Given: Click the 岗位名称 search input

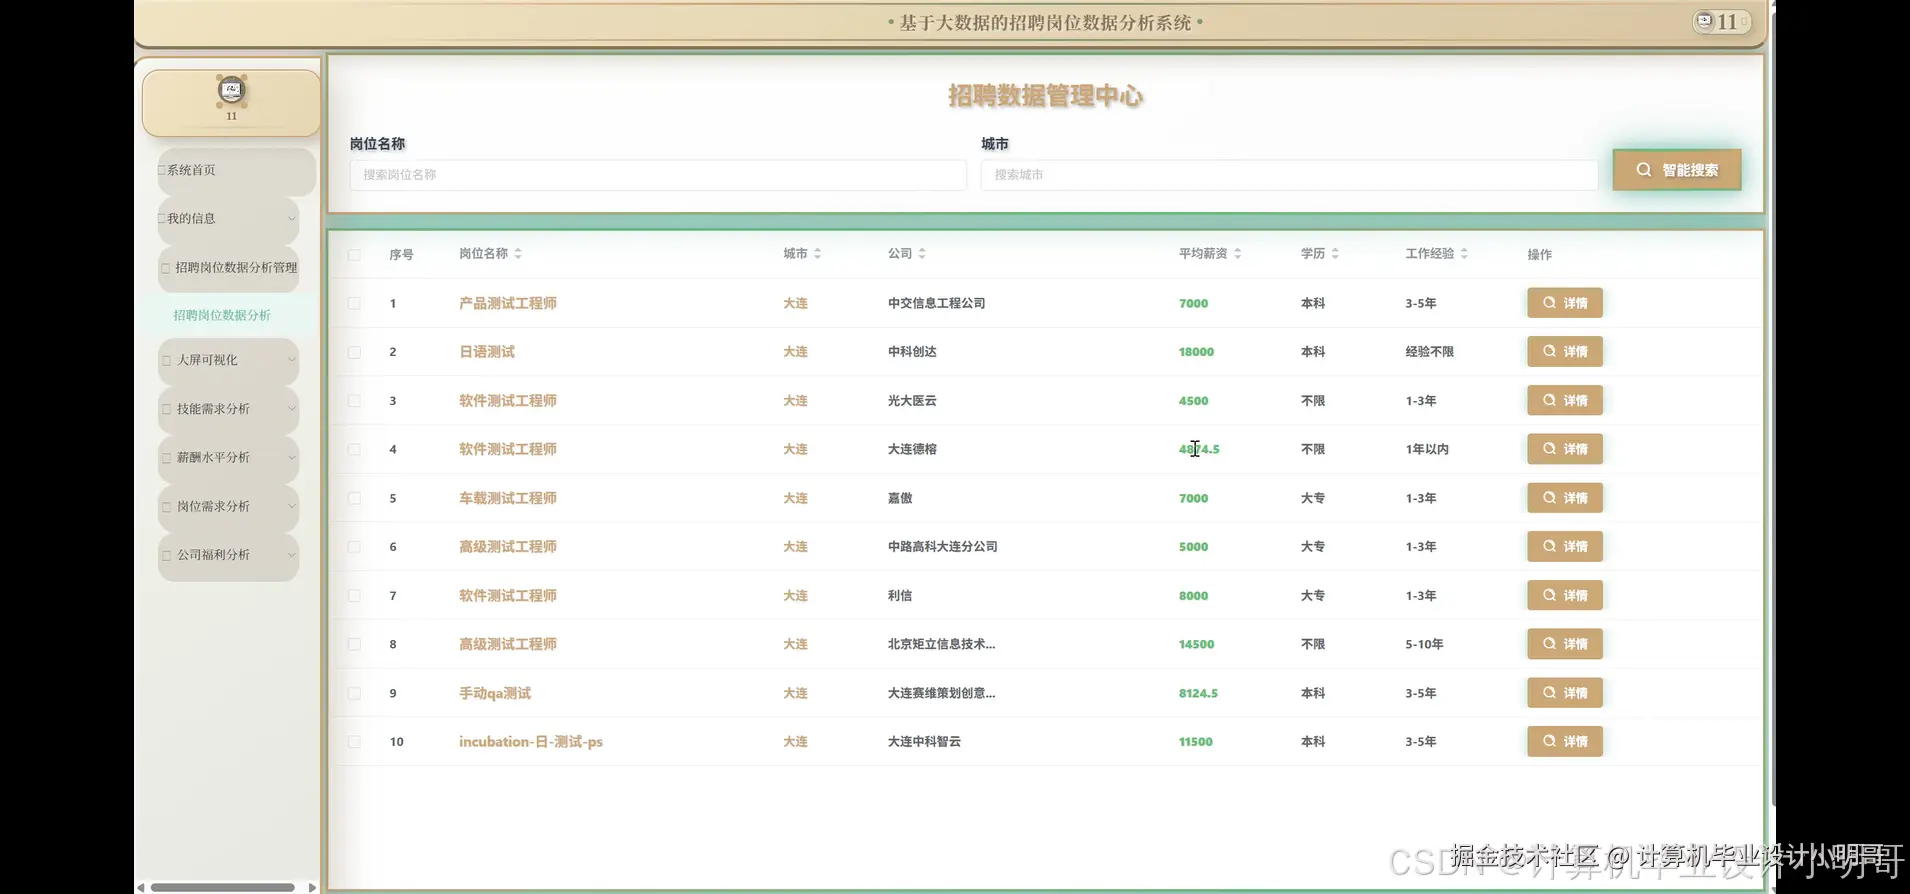Looking at the screenshot, I should coord(658,175).
